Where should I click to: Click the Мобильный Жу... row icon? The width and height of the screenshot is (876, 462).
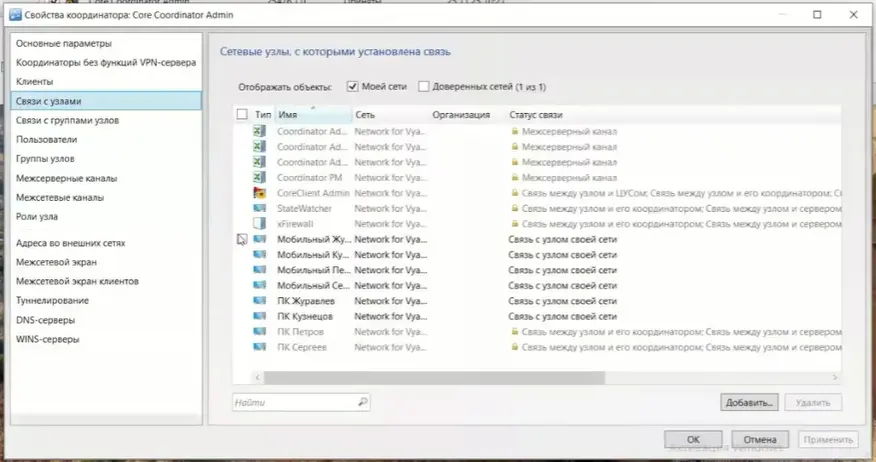[259, 239]
